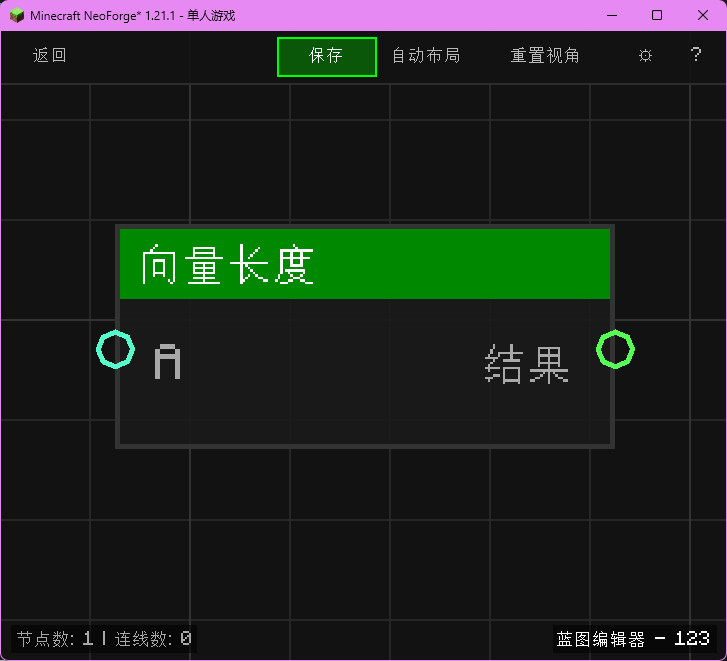This screenshot has height=661, width=727.
Task: Click the input label A
Action: (167, 362)
